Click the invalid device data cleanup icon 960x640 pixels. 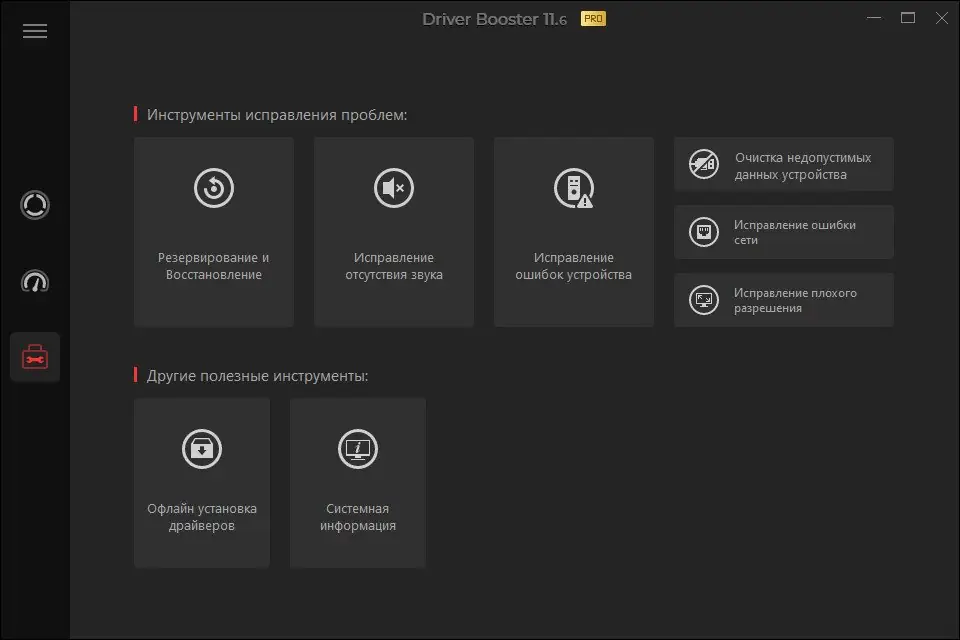tap(703, 165)
